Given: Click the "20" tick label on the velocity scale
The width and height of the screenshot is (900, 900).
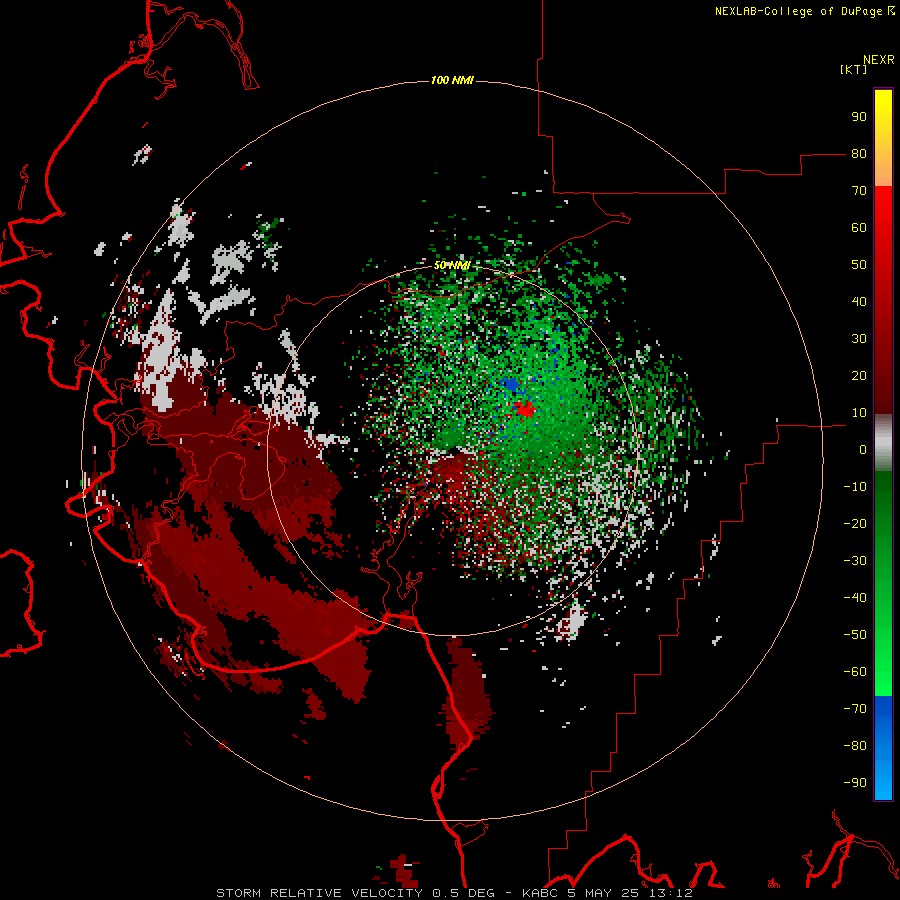Looking at the screenshot, I should click(x=859, y=375).
